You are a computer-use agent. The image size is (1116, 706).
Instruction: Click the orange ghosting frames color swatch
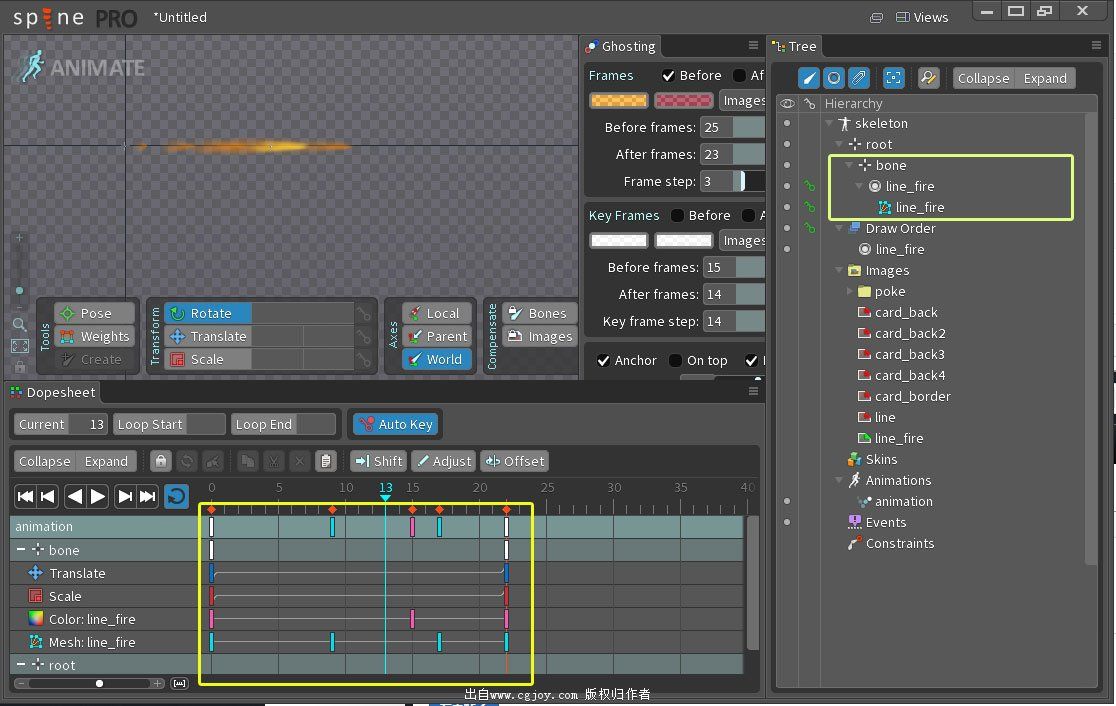tap(618, 100)
